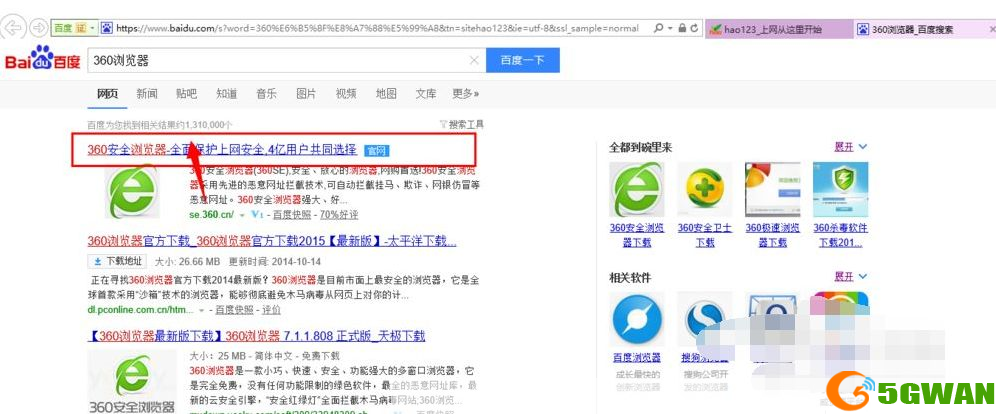Select the 视频 tab
The image size is (996, 414).
346,94
